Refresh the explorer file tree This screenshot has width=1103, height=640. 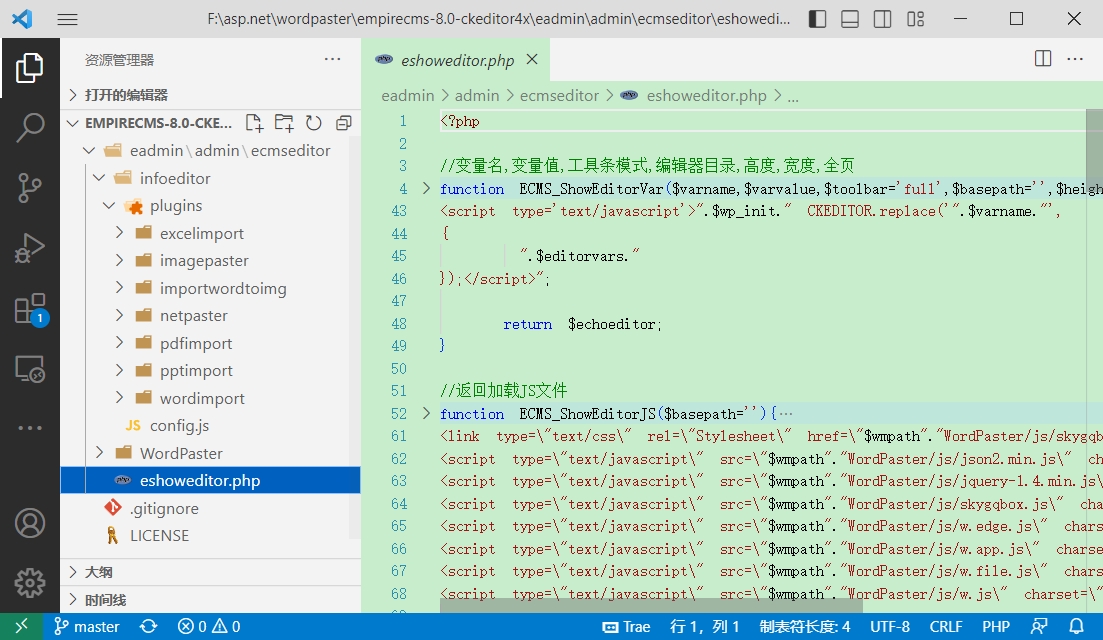coord(313,123)
